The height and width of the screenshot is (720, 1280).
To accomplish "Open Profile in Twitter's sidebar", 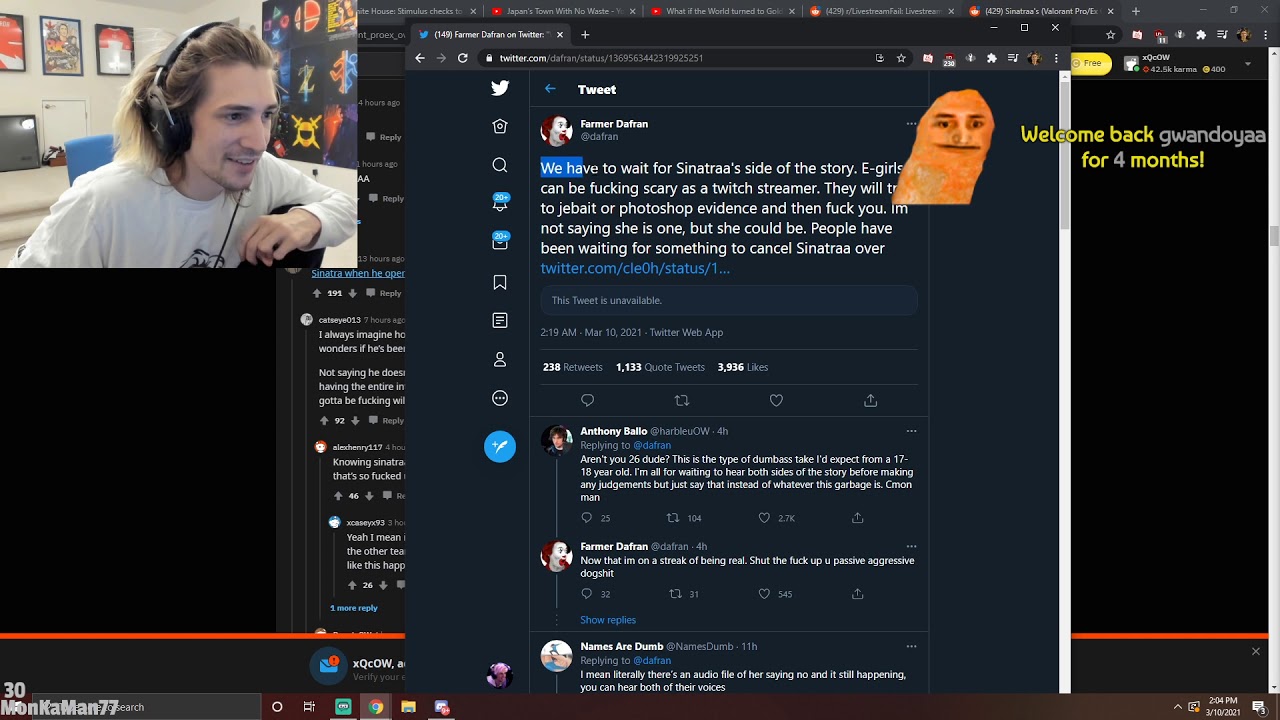I will pos(500,359).
